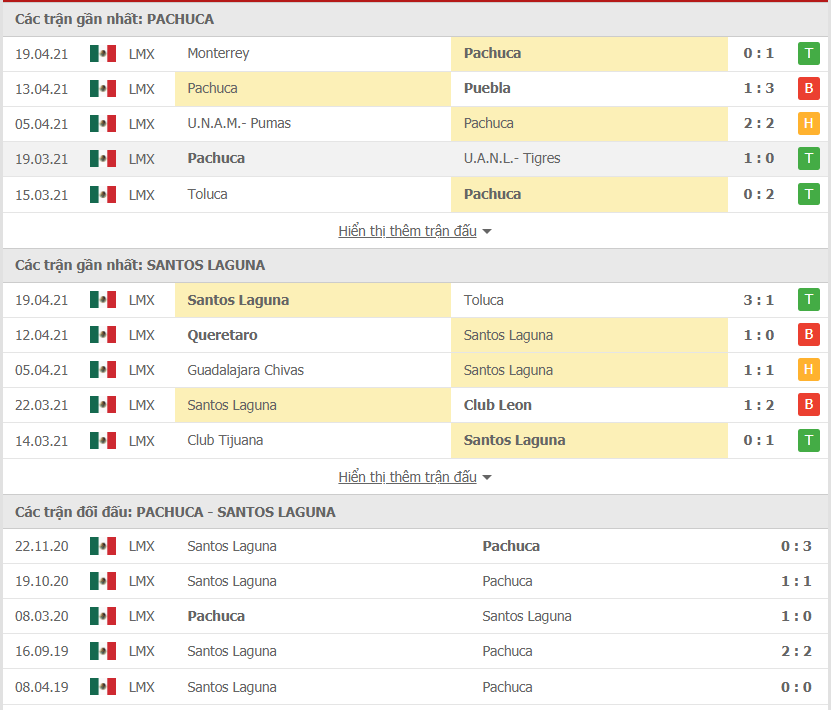Screen dimensions: 831x710
Task: Click the dropdown chevron after first 'Hiển thị thêm trận đấu'
Action: point(486,230)
